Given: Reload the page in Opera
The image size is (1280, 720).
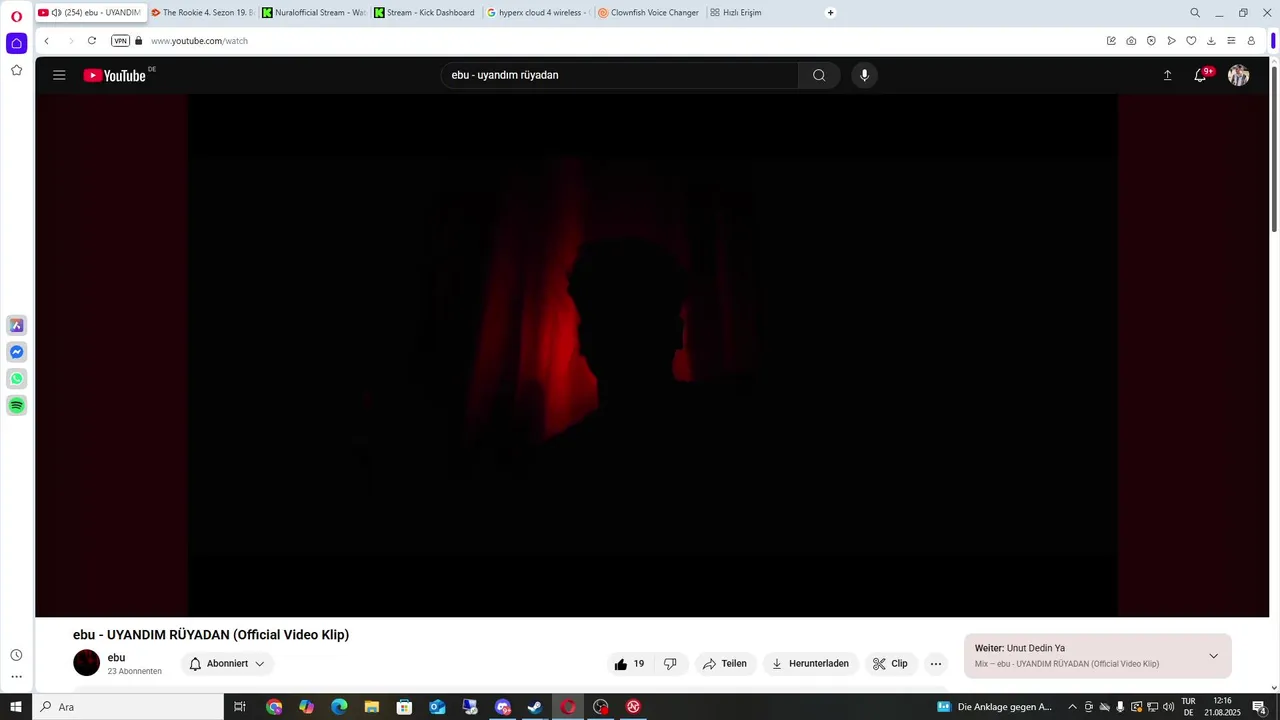Looking at the screenshot, I should pyautogui.click(x=92, y=41).
